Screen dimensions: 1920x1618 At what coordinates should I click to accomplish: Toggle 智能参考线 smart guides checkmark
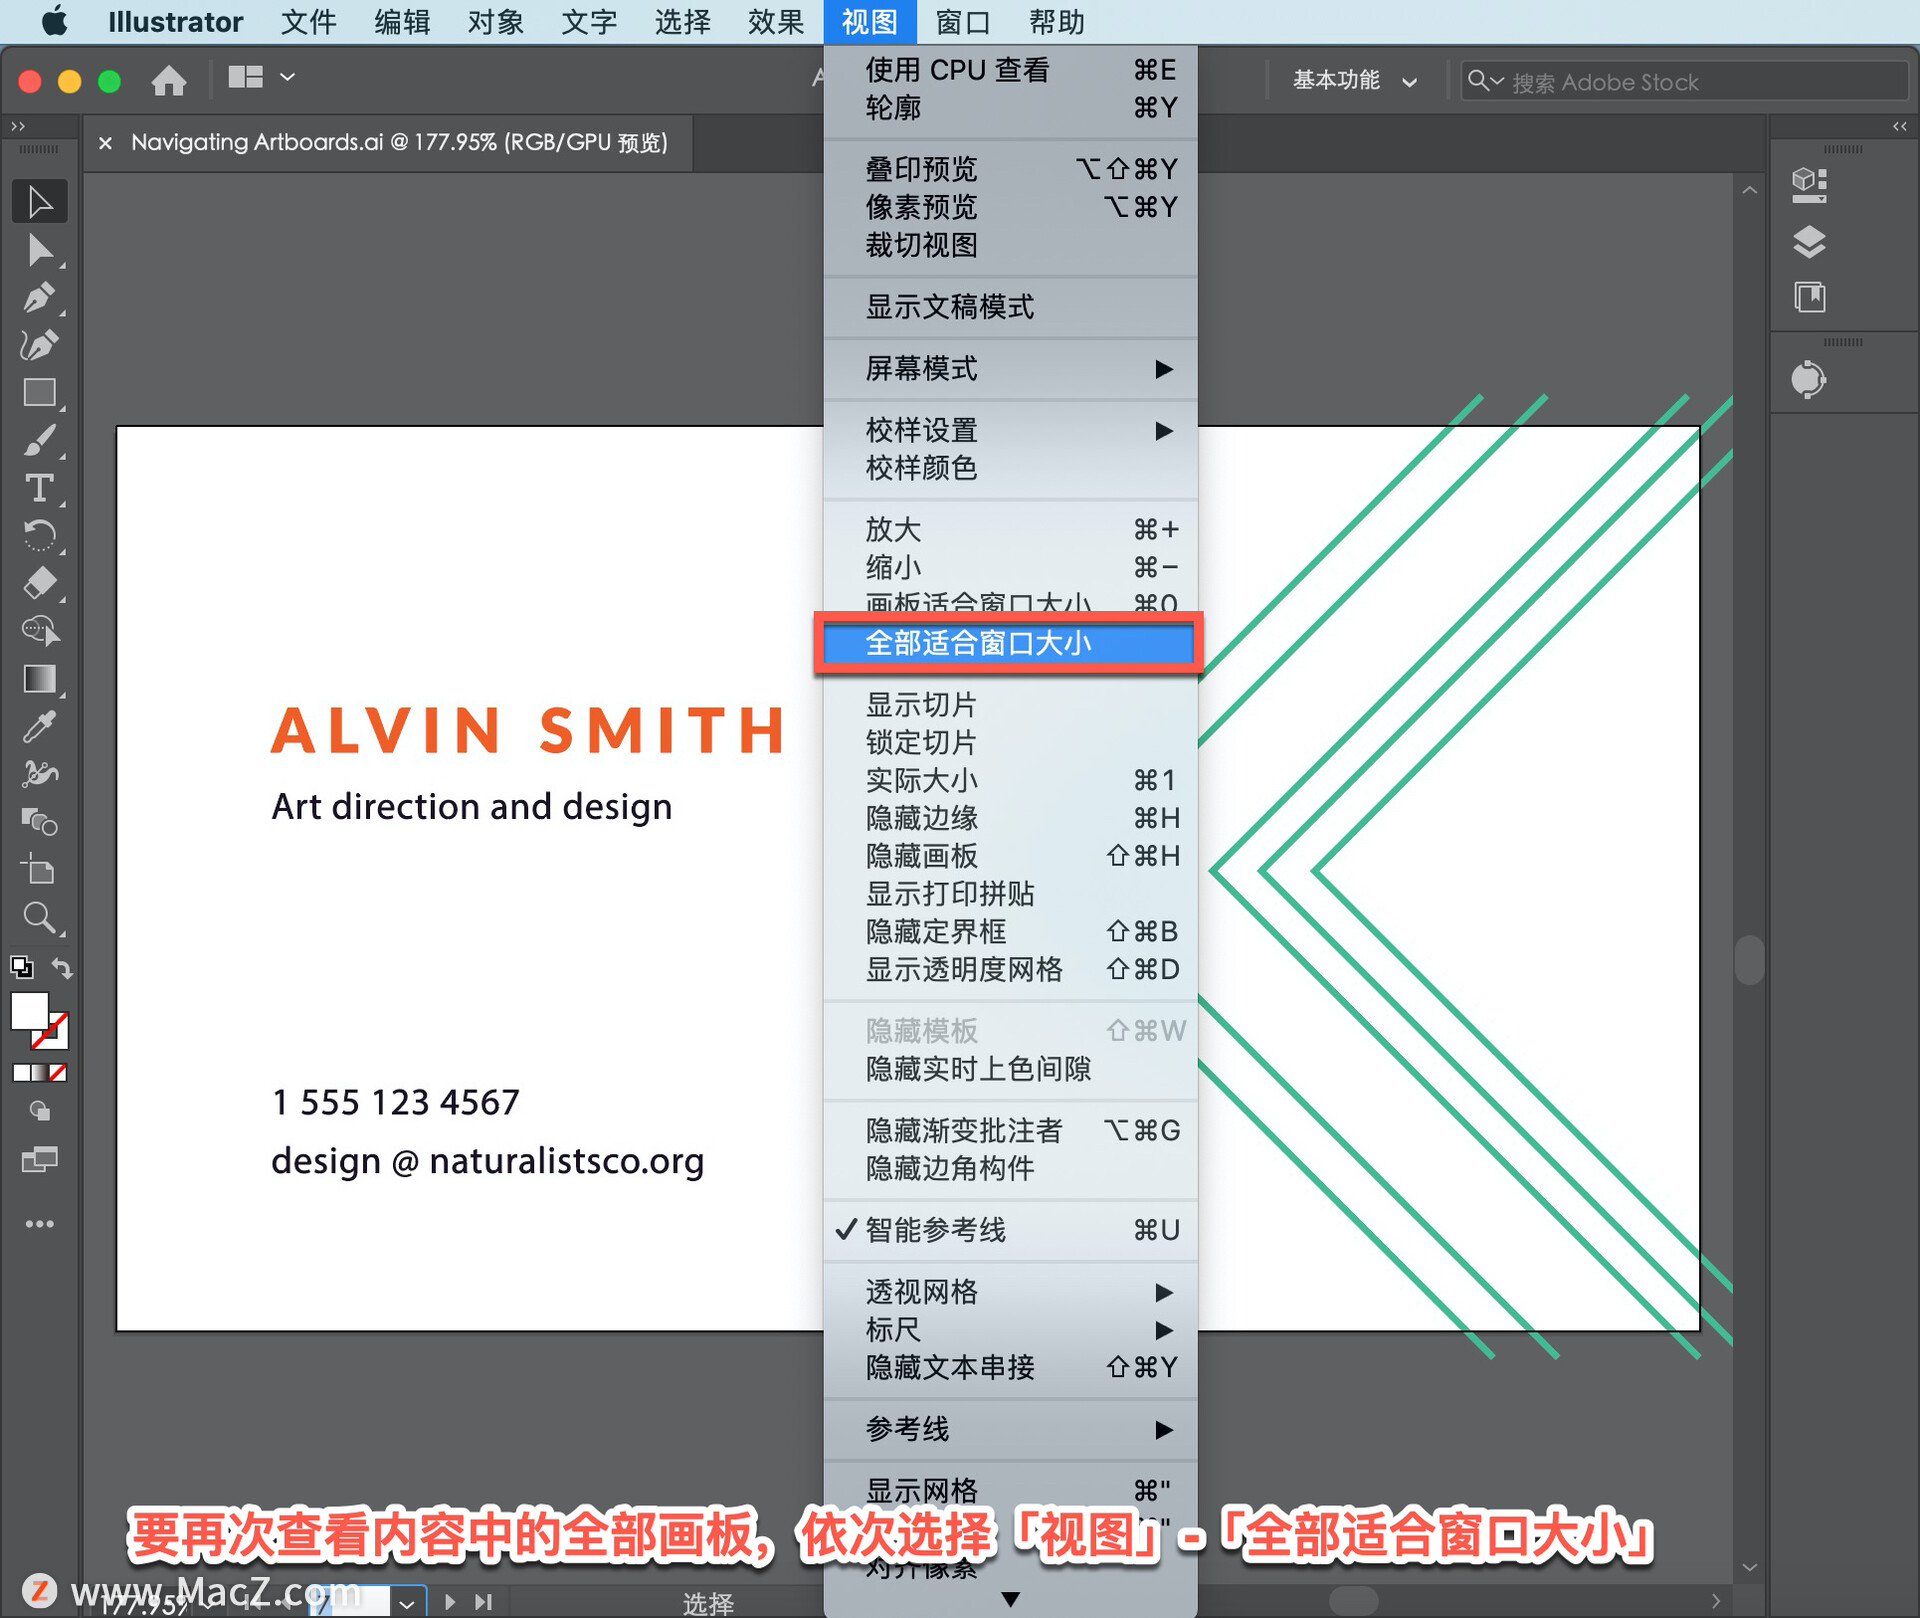[x=1010, y=1230]
